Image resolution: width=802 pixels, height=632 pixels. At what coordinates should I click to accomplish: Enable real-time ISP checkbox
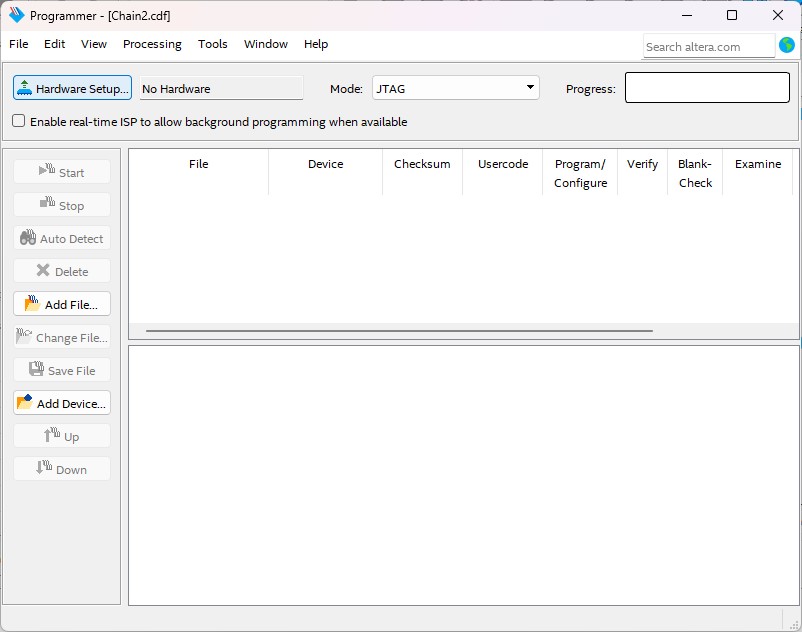point(18,121)
